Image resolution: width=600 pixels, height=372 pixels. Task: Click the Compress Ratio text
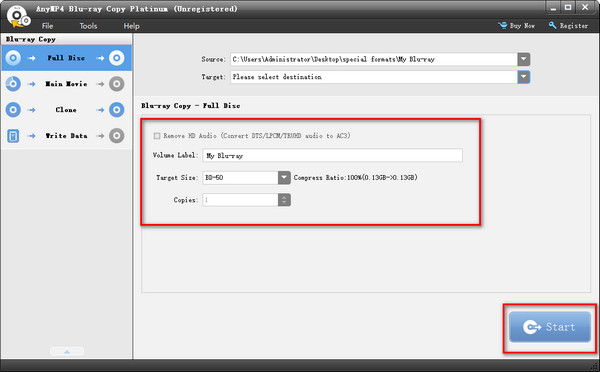355,178
